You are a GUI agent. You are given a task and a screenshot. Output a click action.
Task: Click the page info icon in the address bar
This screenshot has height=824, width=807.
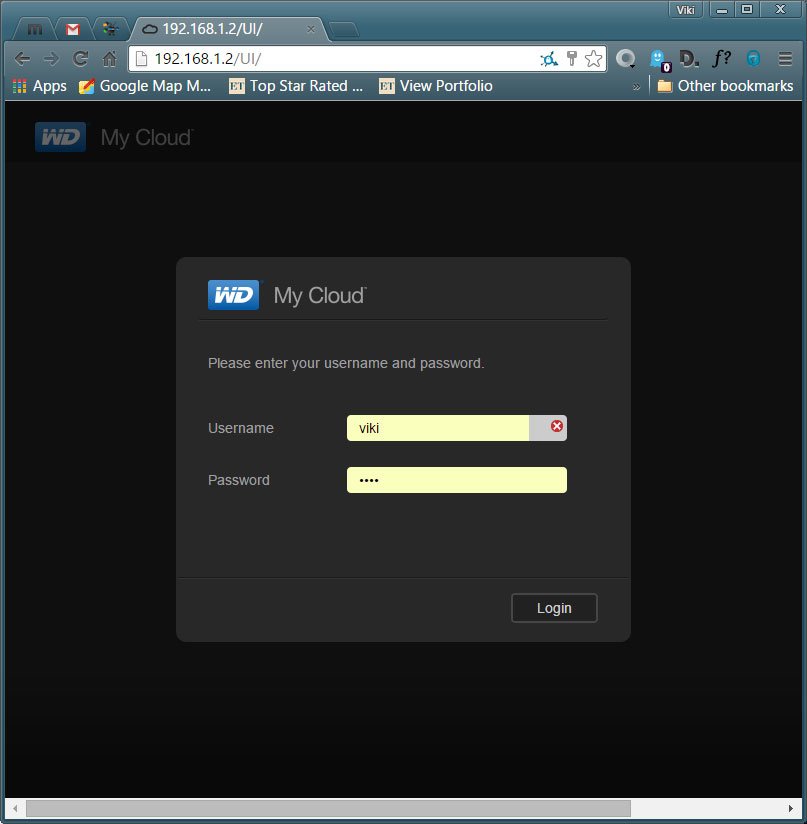141,58
